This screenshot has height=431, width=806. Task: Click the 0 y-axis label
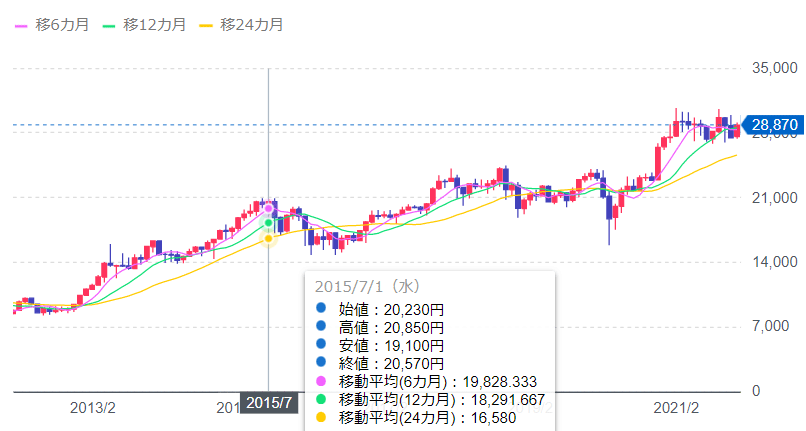pyautogui.click(x=756, y=391)
